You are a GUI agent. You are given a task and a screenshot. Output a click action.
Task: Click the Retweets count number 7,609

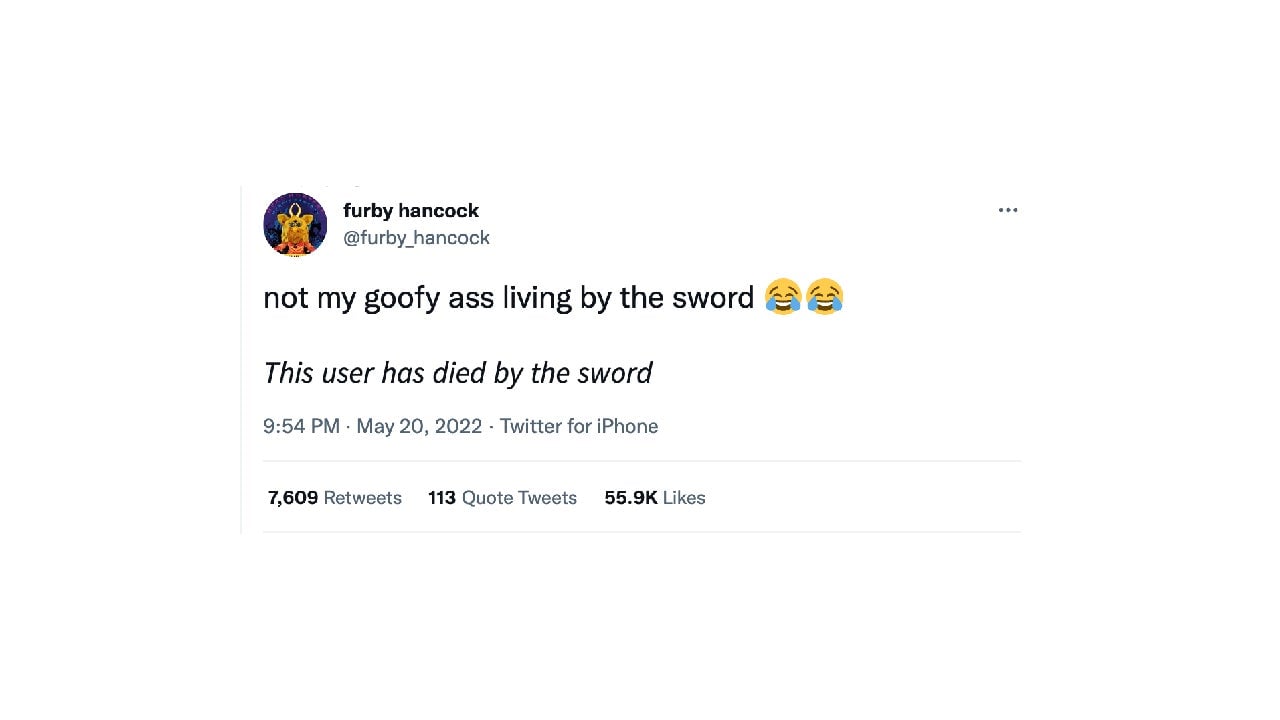point(292,497)
